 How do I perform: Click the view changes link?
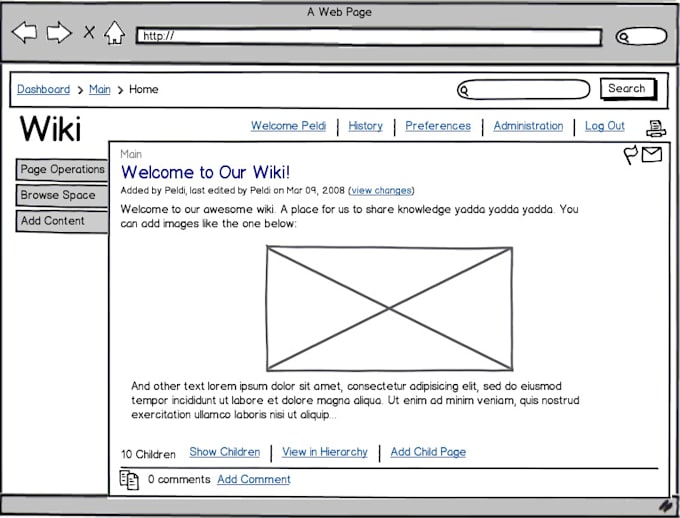(x=381, y=190)
